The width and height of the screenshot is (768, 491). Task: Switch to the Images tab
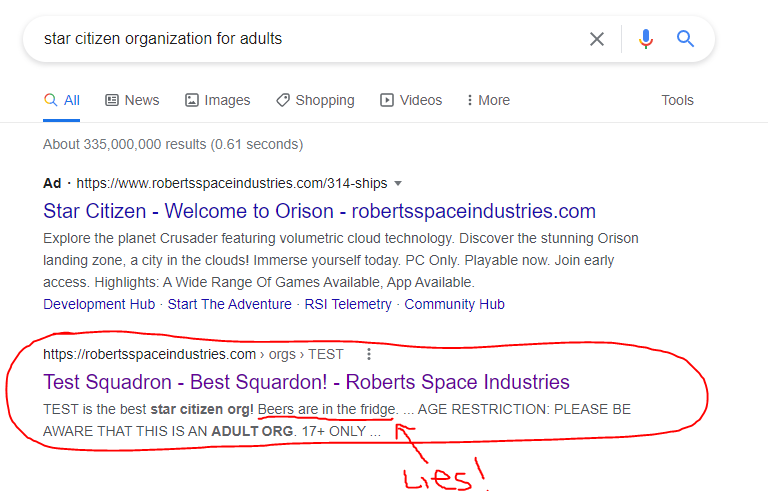tap(217, 100)
